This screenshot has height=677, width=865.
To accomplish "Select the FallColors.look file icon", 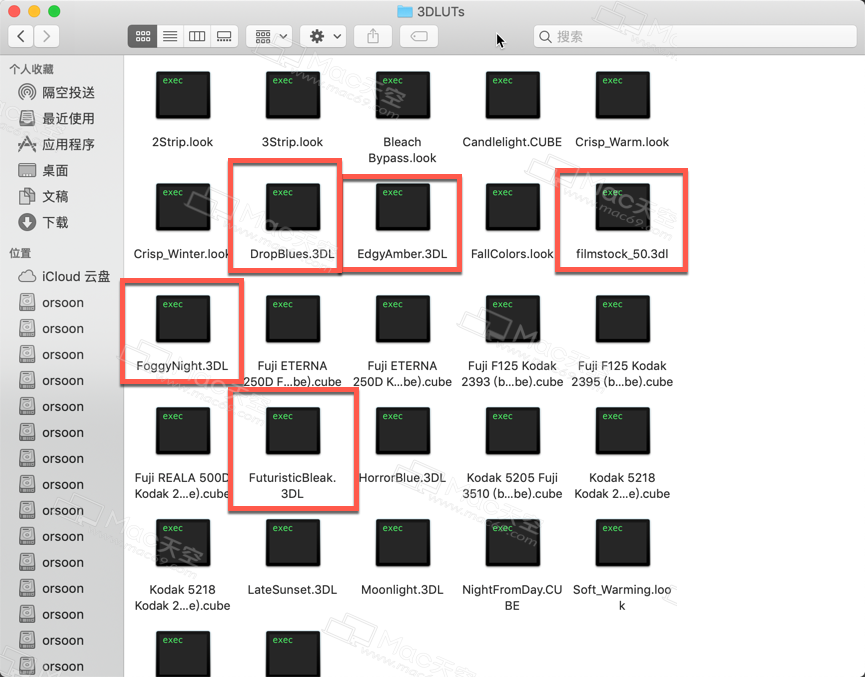I will coord(512,207).
